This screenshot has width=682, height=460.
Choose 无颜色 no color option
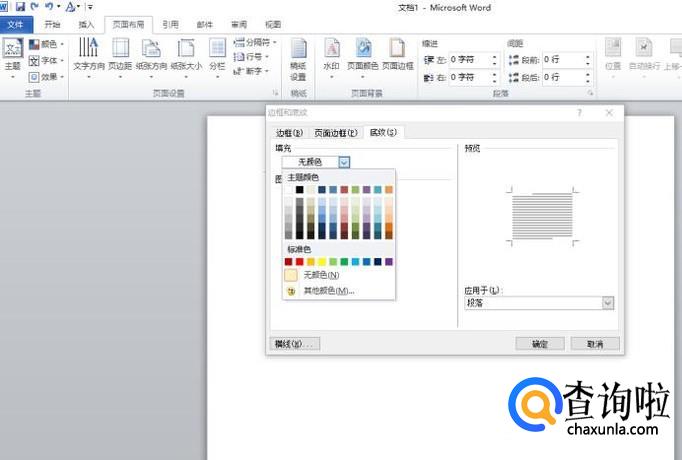tap(338, 275)
